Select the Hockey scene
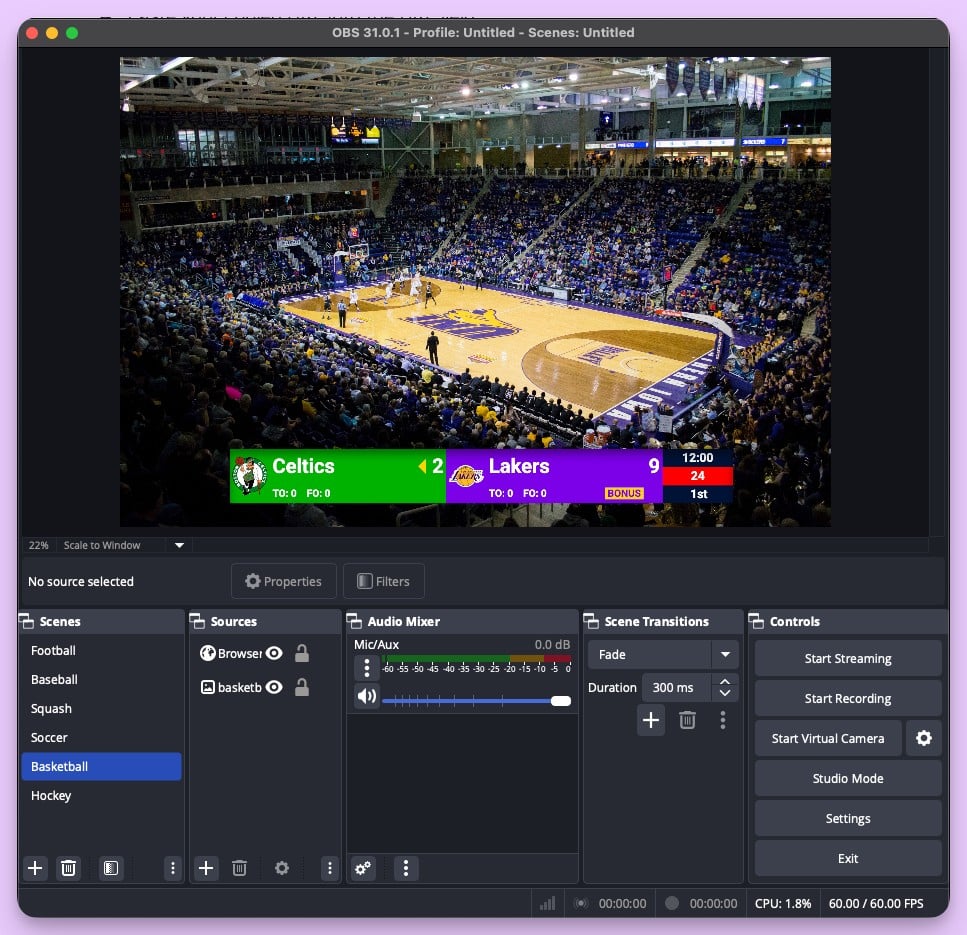Viewport: 967px width, 935px height. [53, 795]
